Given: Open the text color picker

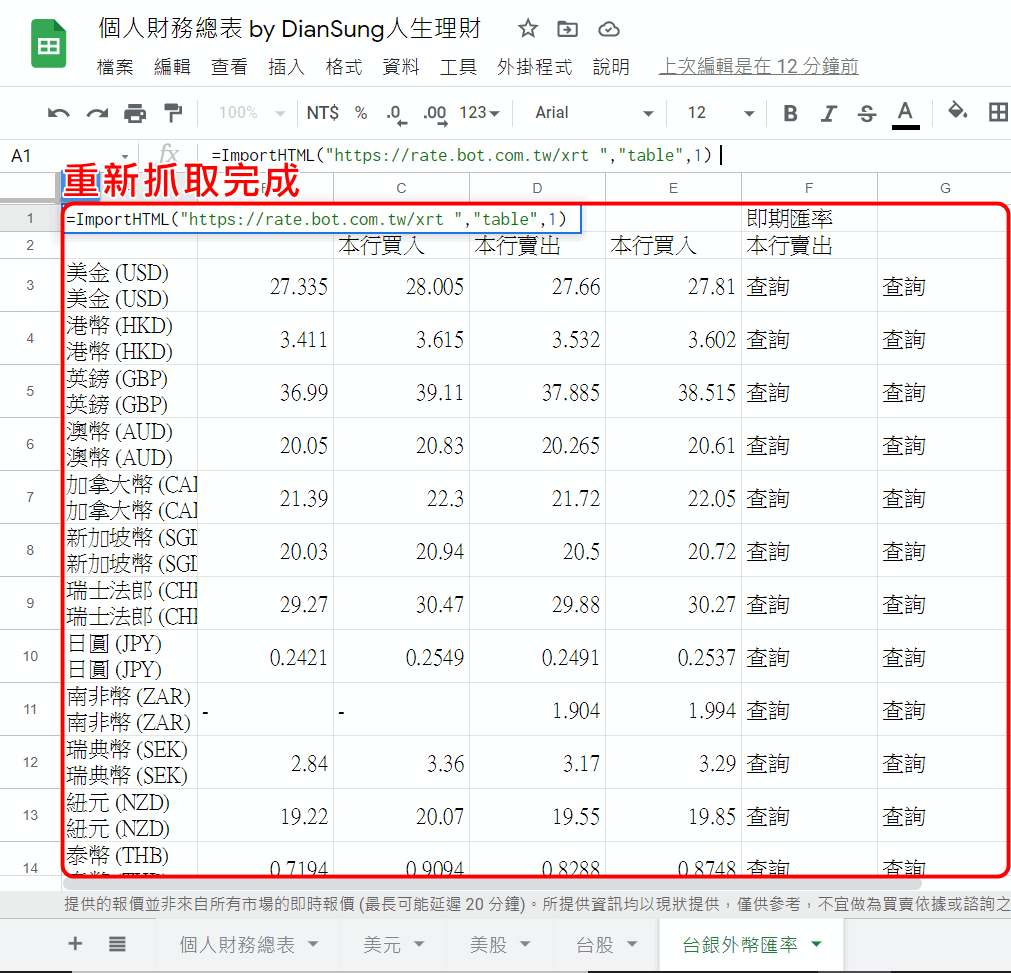Looking at the screenshot, I should click(x=905, y=113).
